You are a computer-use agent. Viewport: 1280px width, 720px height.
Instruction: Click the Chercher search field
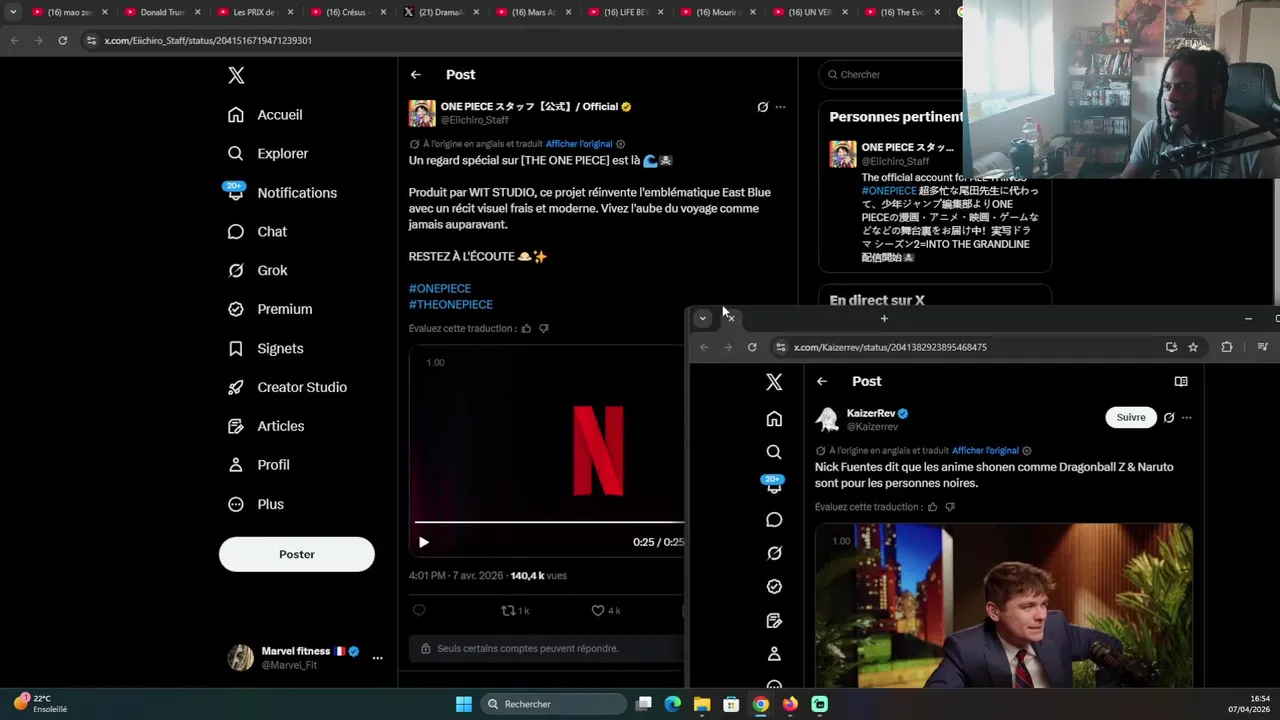tap(890, 74)
